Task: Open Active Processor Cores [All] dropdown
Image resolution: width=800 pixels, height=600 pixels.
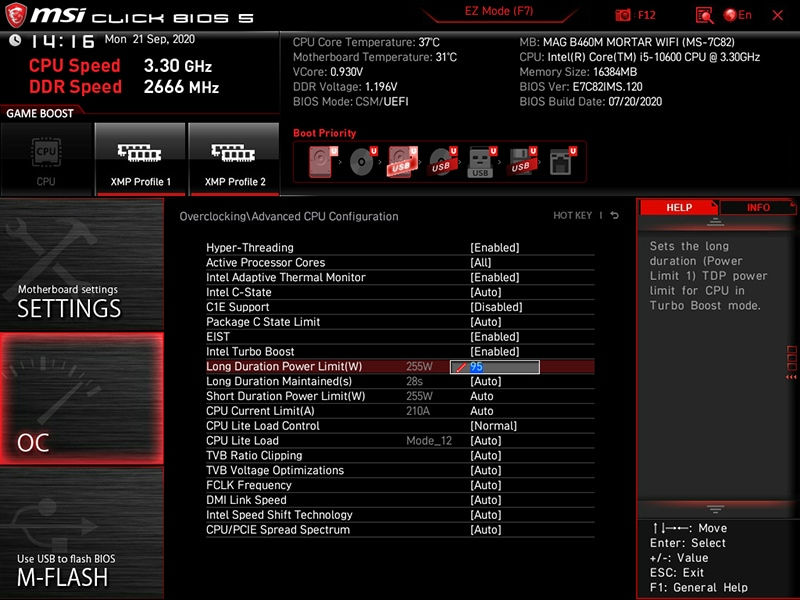Action: [x=481, y=262]
